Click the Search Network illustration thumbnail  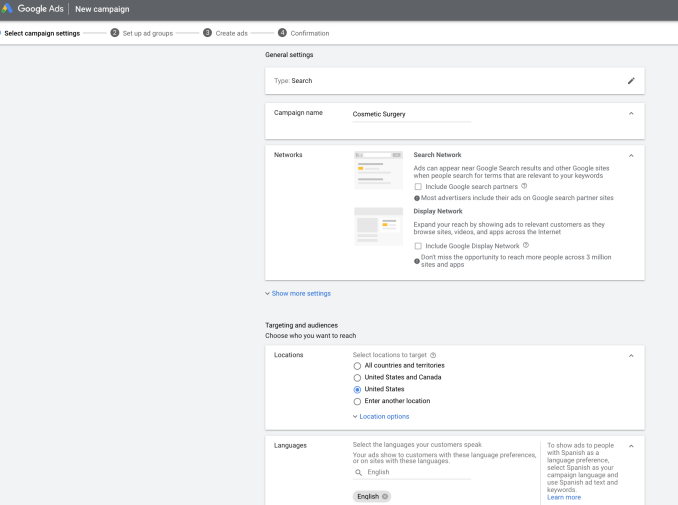point(378,170)
